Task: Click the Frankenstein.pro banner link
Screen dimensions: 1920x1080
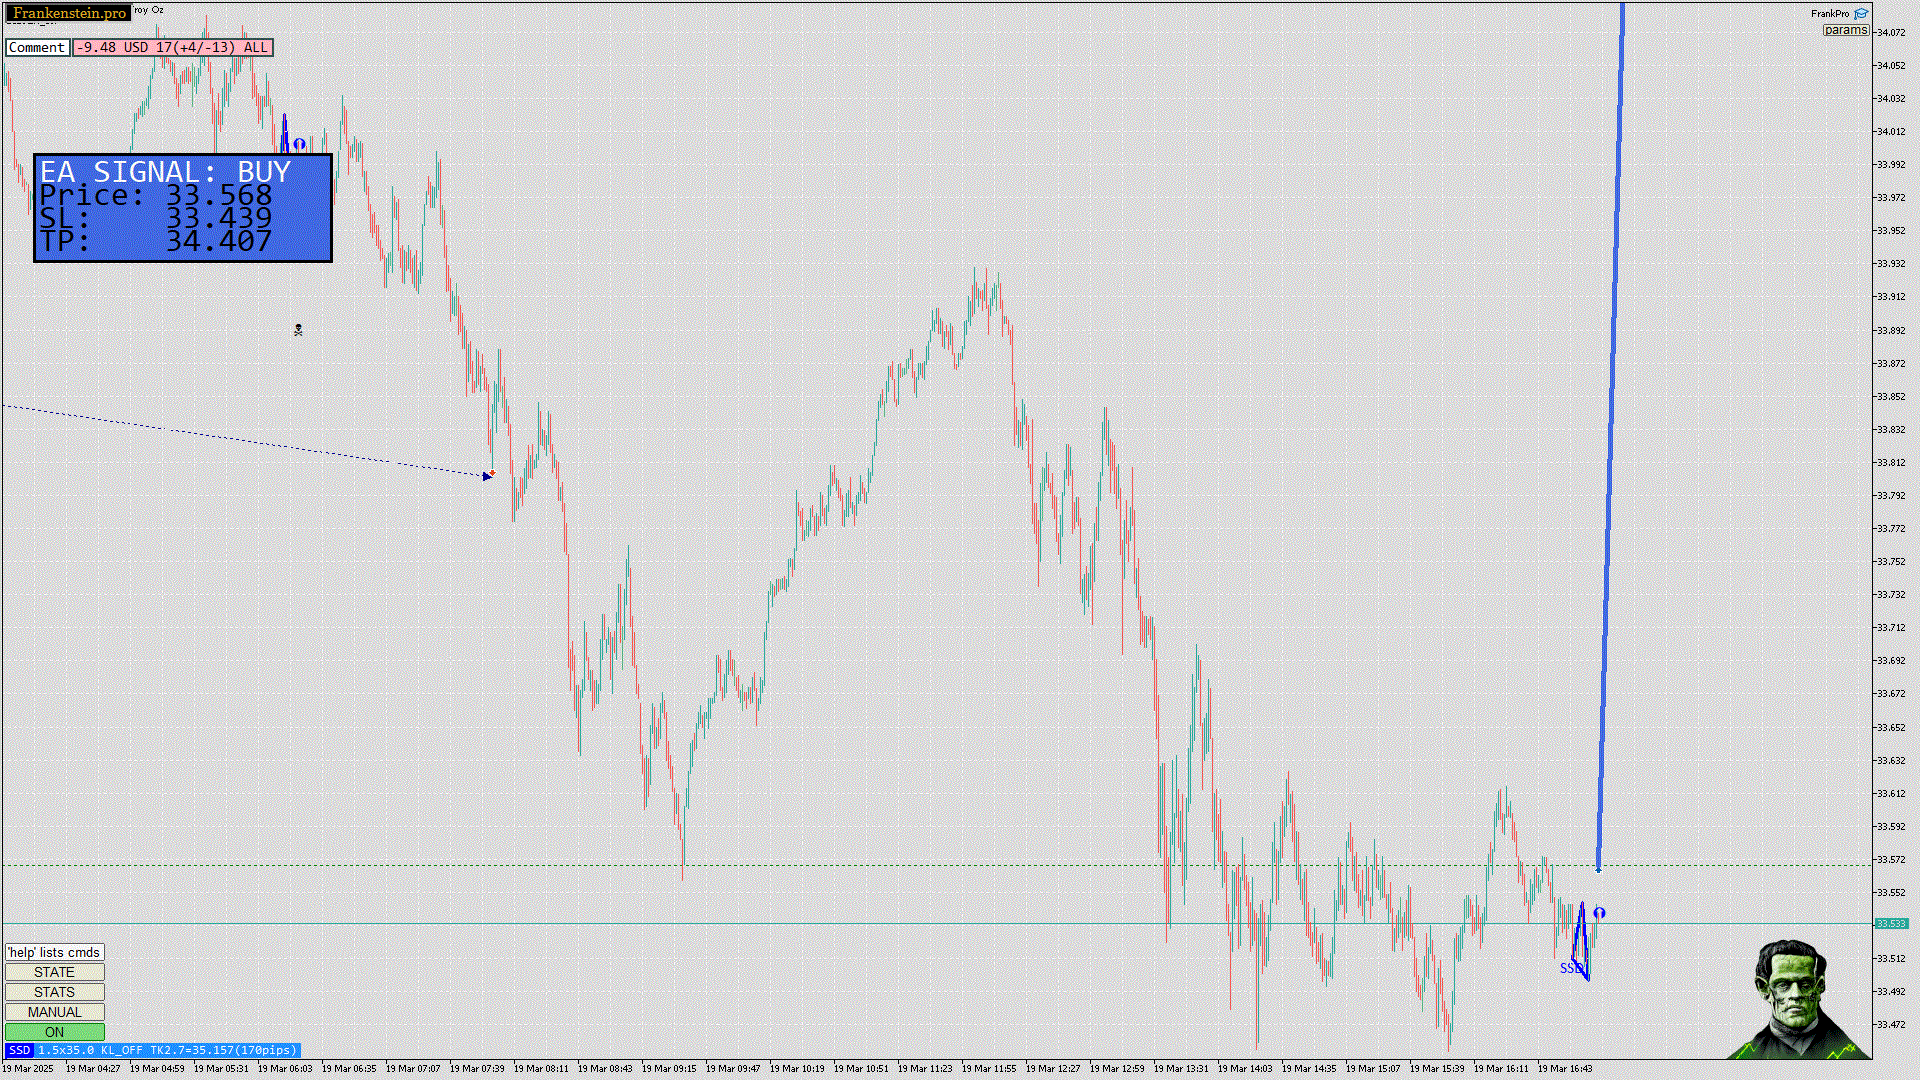Action: [69, 13]
